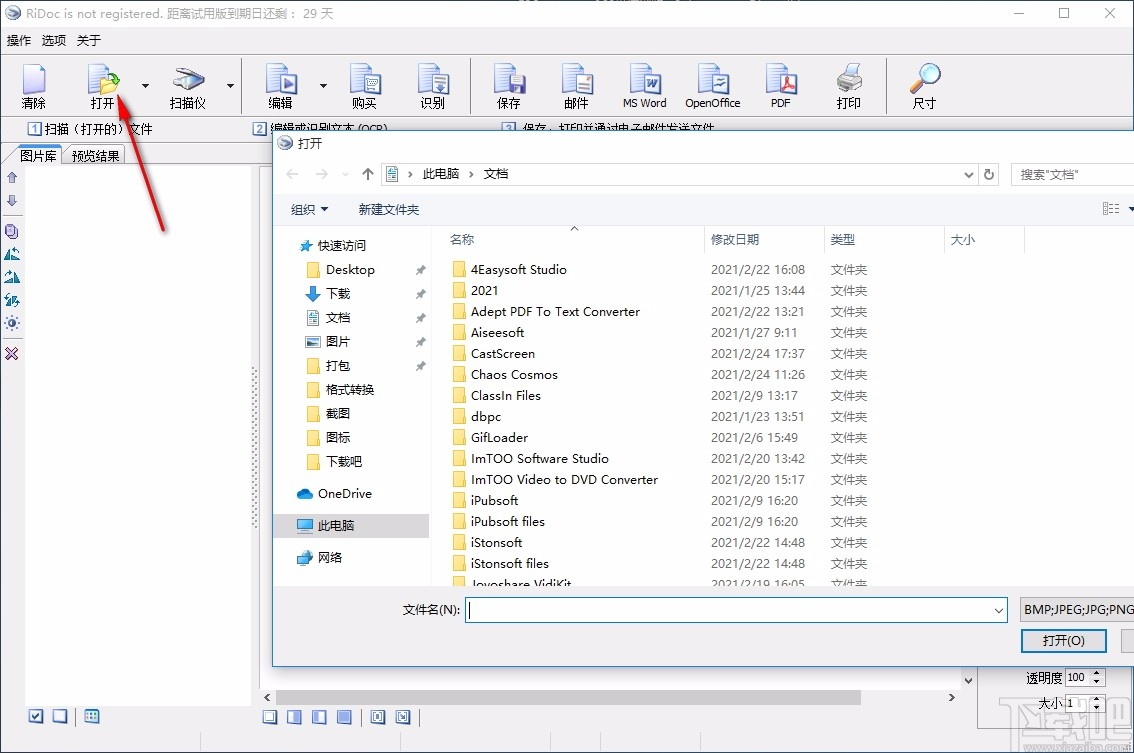This screenshot has width=1134, height=753.
Task: Delete image with purple X sidebar icon
Action: point(12,354)
